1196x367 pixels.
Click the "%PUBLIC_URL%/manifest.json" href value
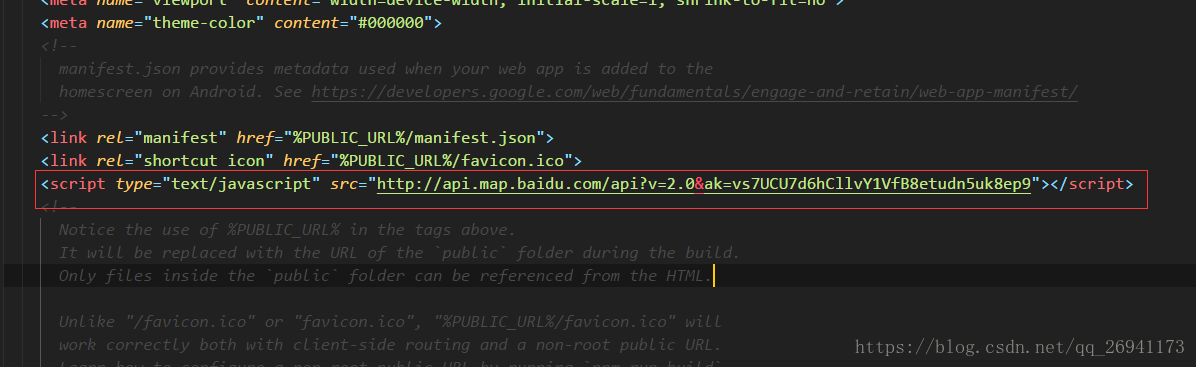(x=413, y=138)
